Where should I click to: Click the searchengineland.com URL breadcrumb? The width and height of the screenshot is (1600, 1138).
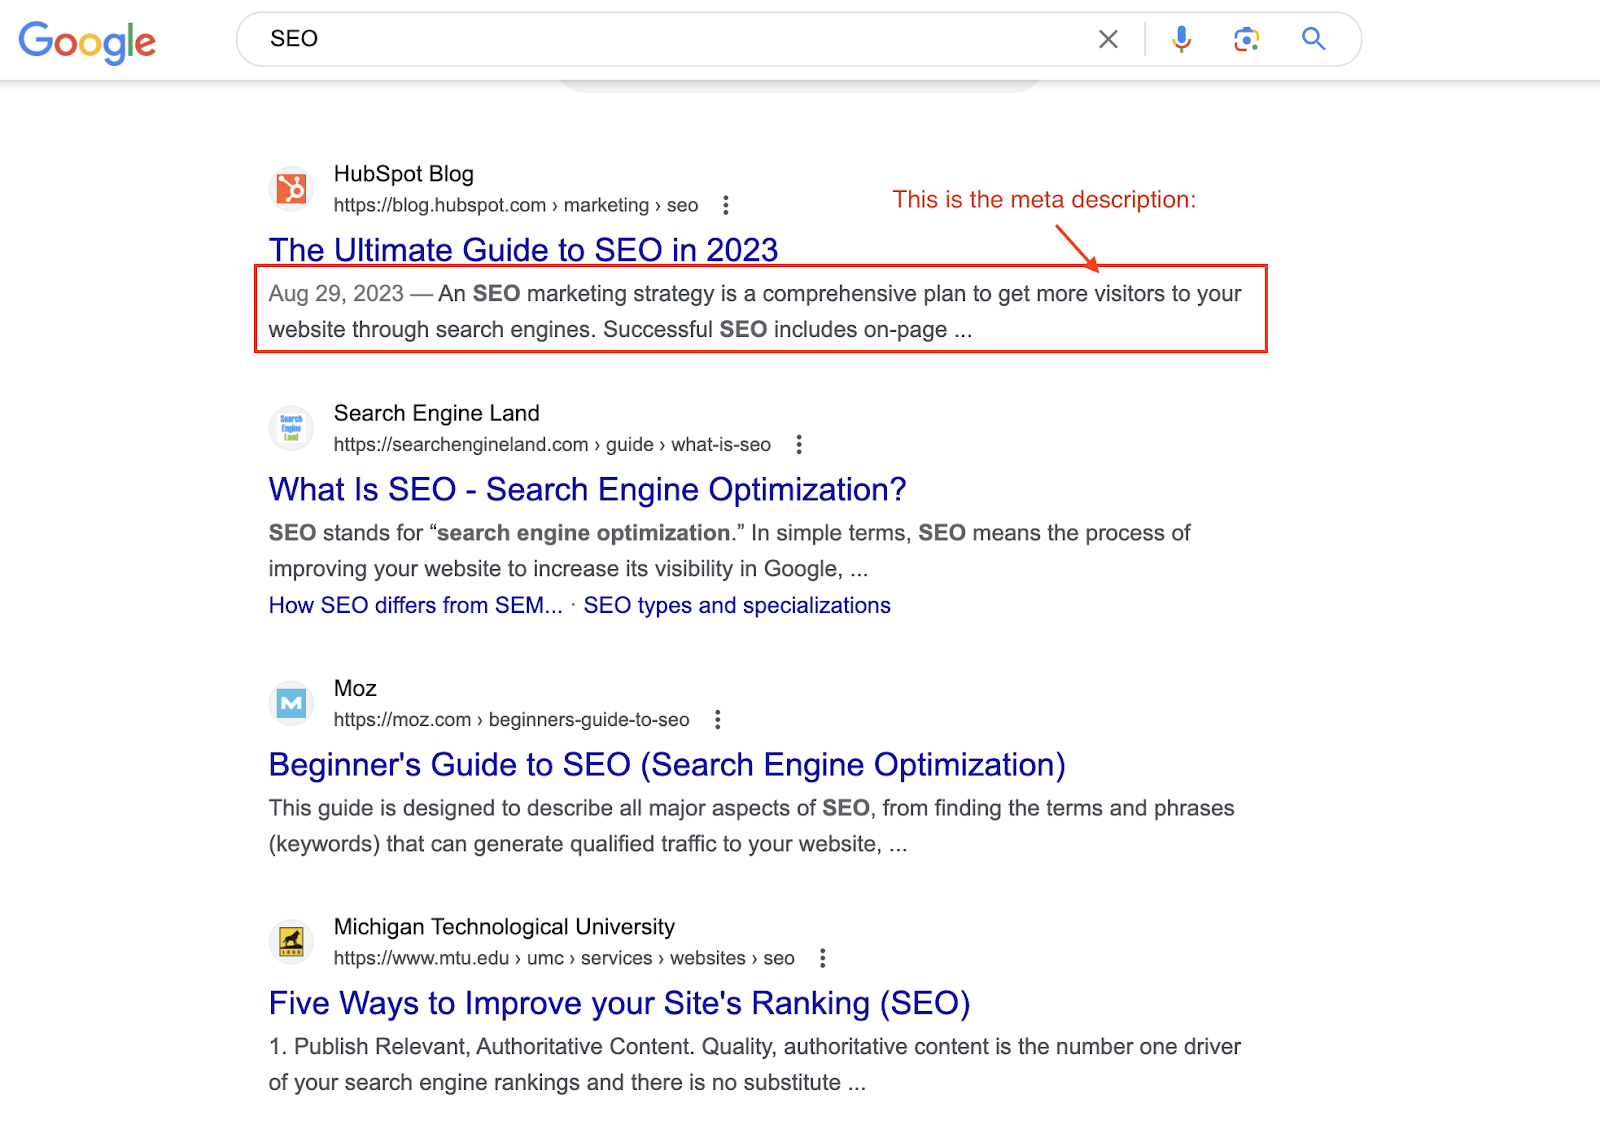(552, 444)
